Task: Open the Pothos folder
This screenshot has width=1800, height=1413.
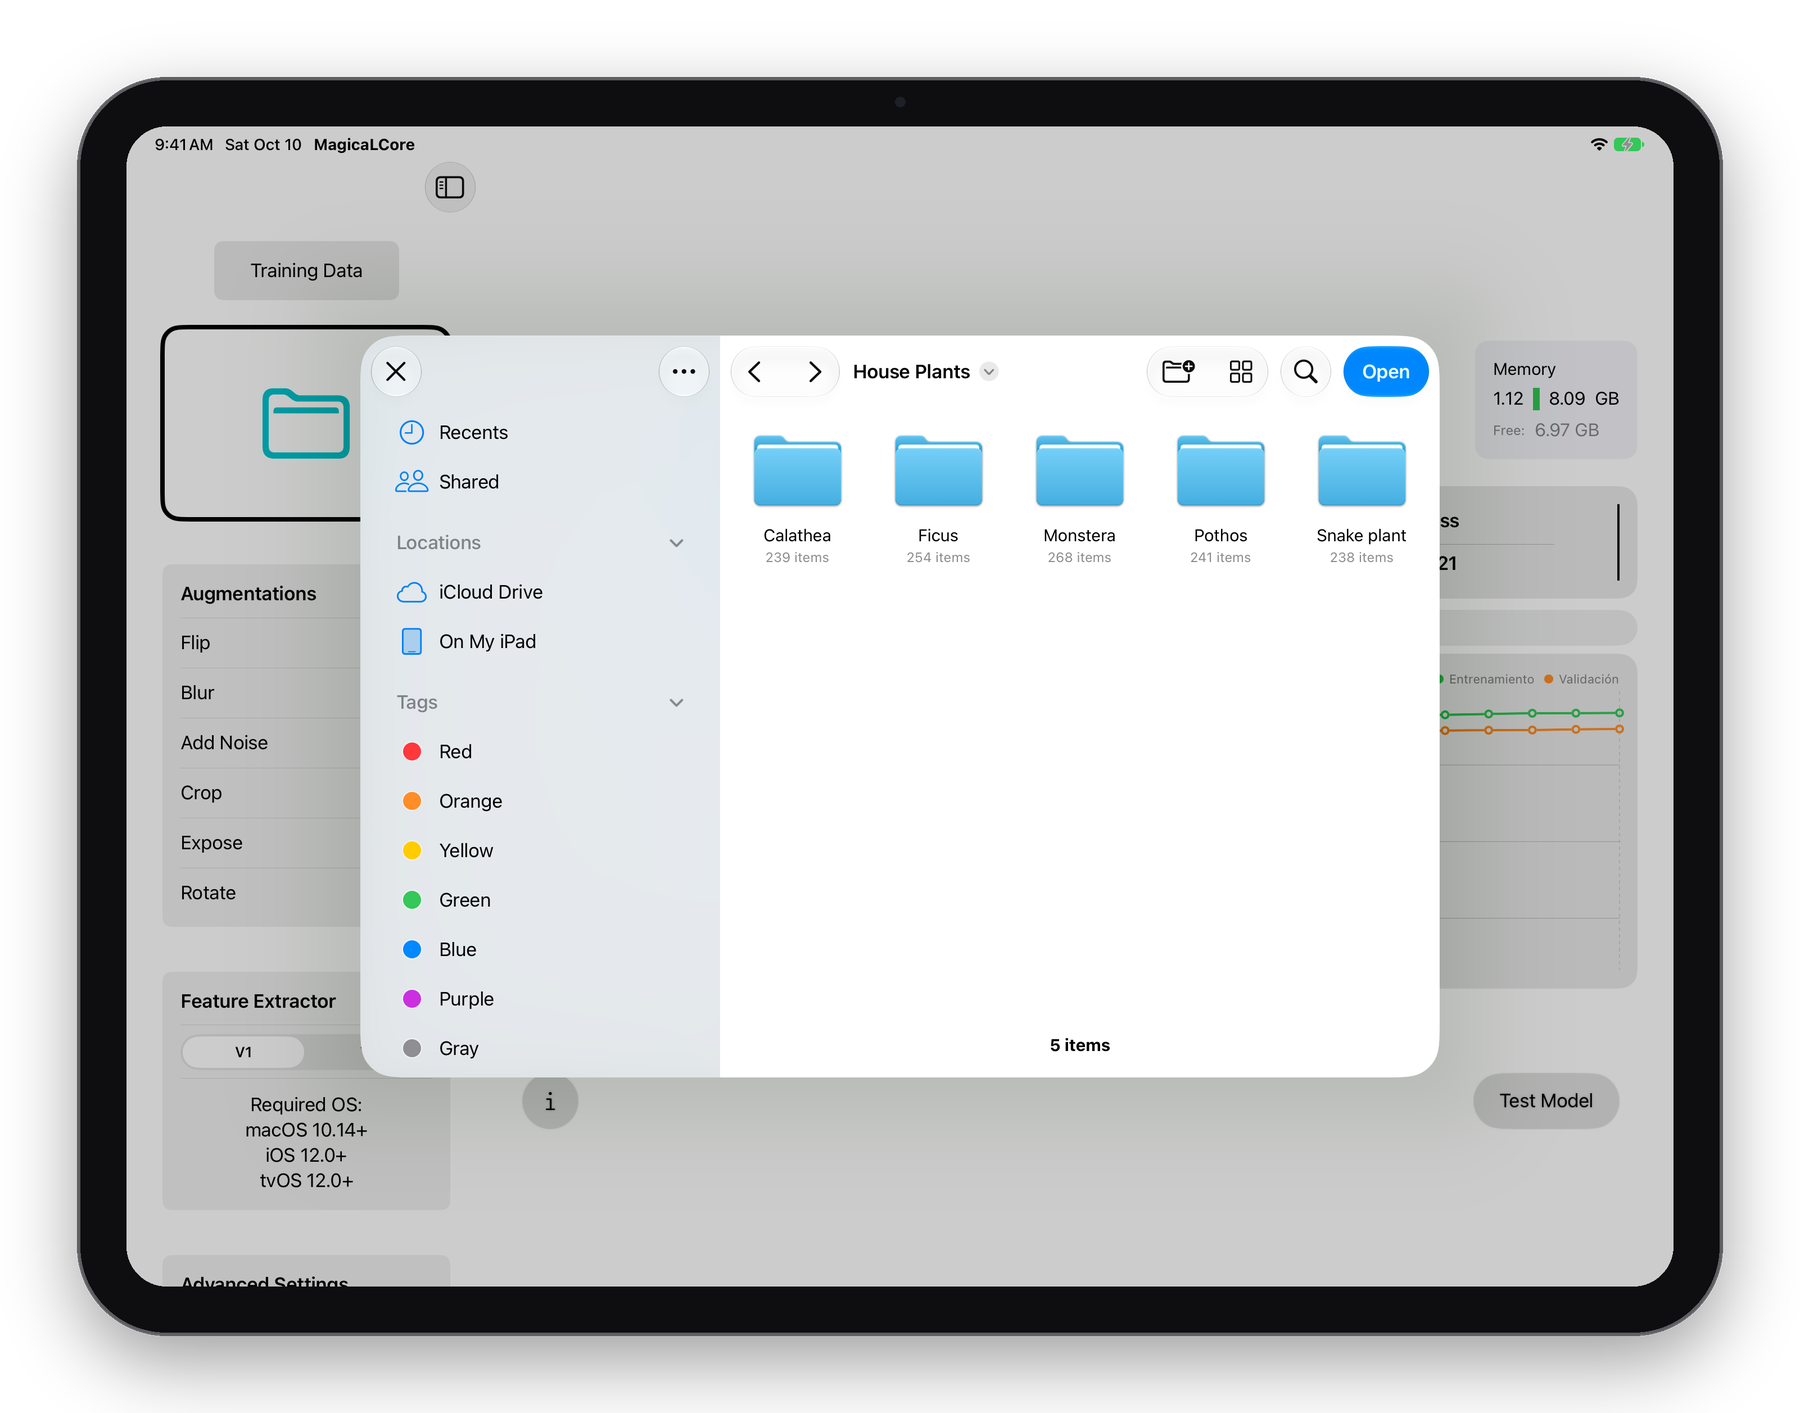Action: point(1220,499)
